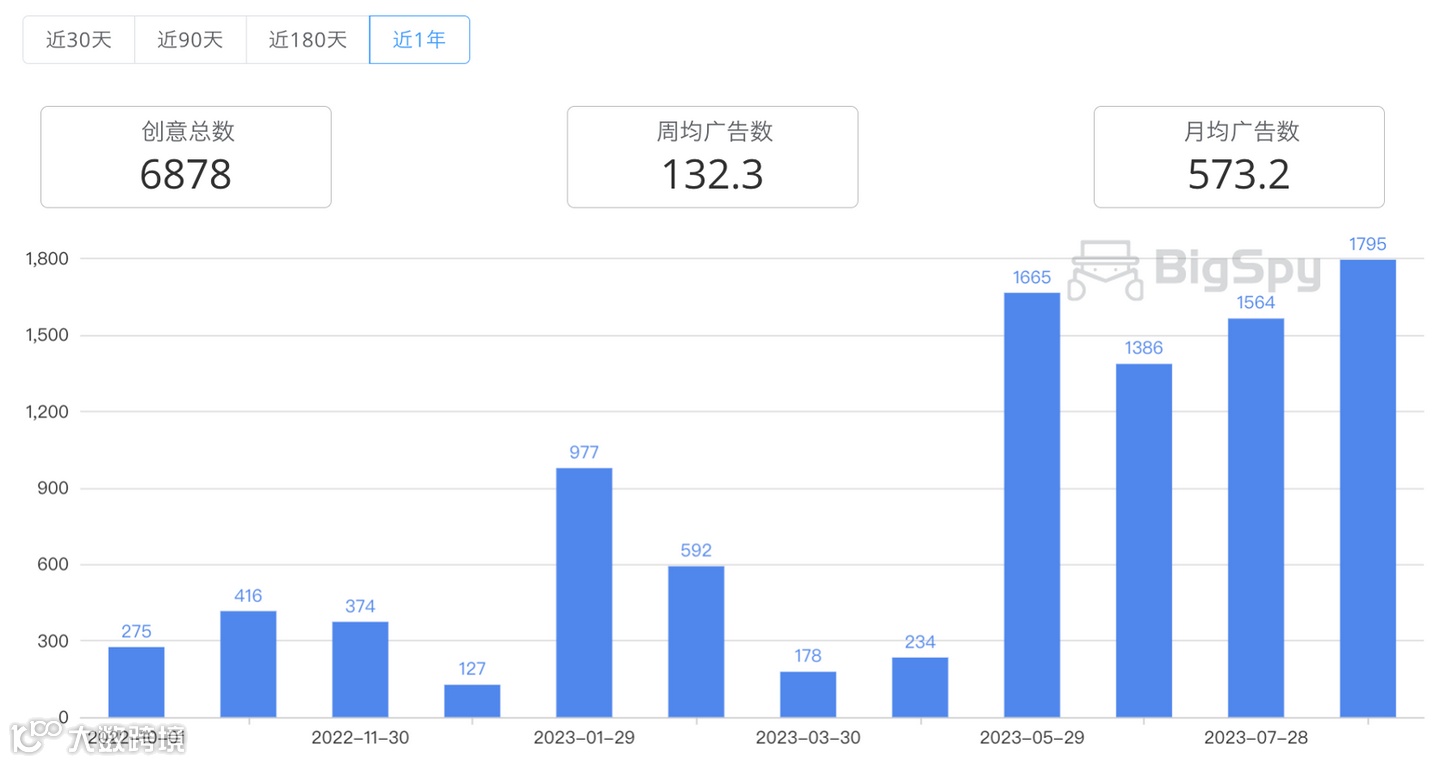
Task: Click the bar labeled 1665
Action: (x=1032, y=505)
